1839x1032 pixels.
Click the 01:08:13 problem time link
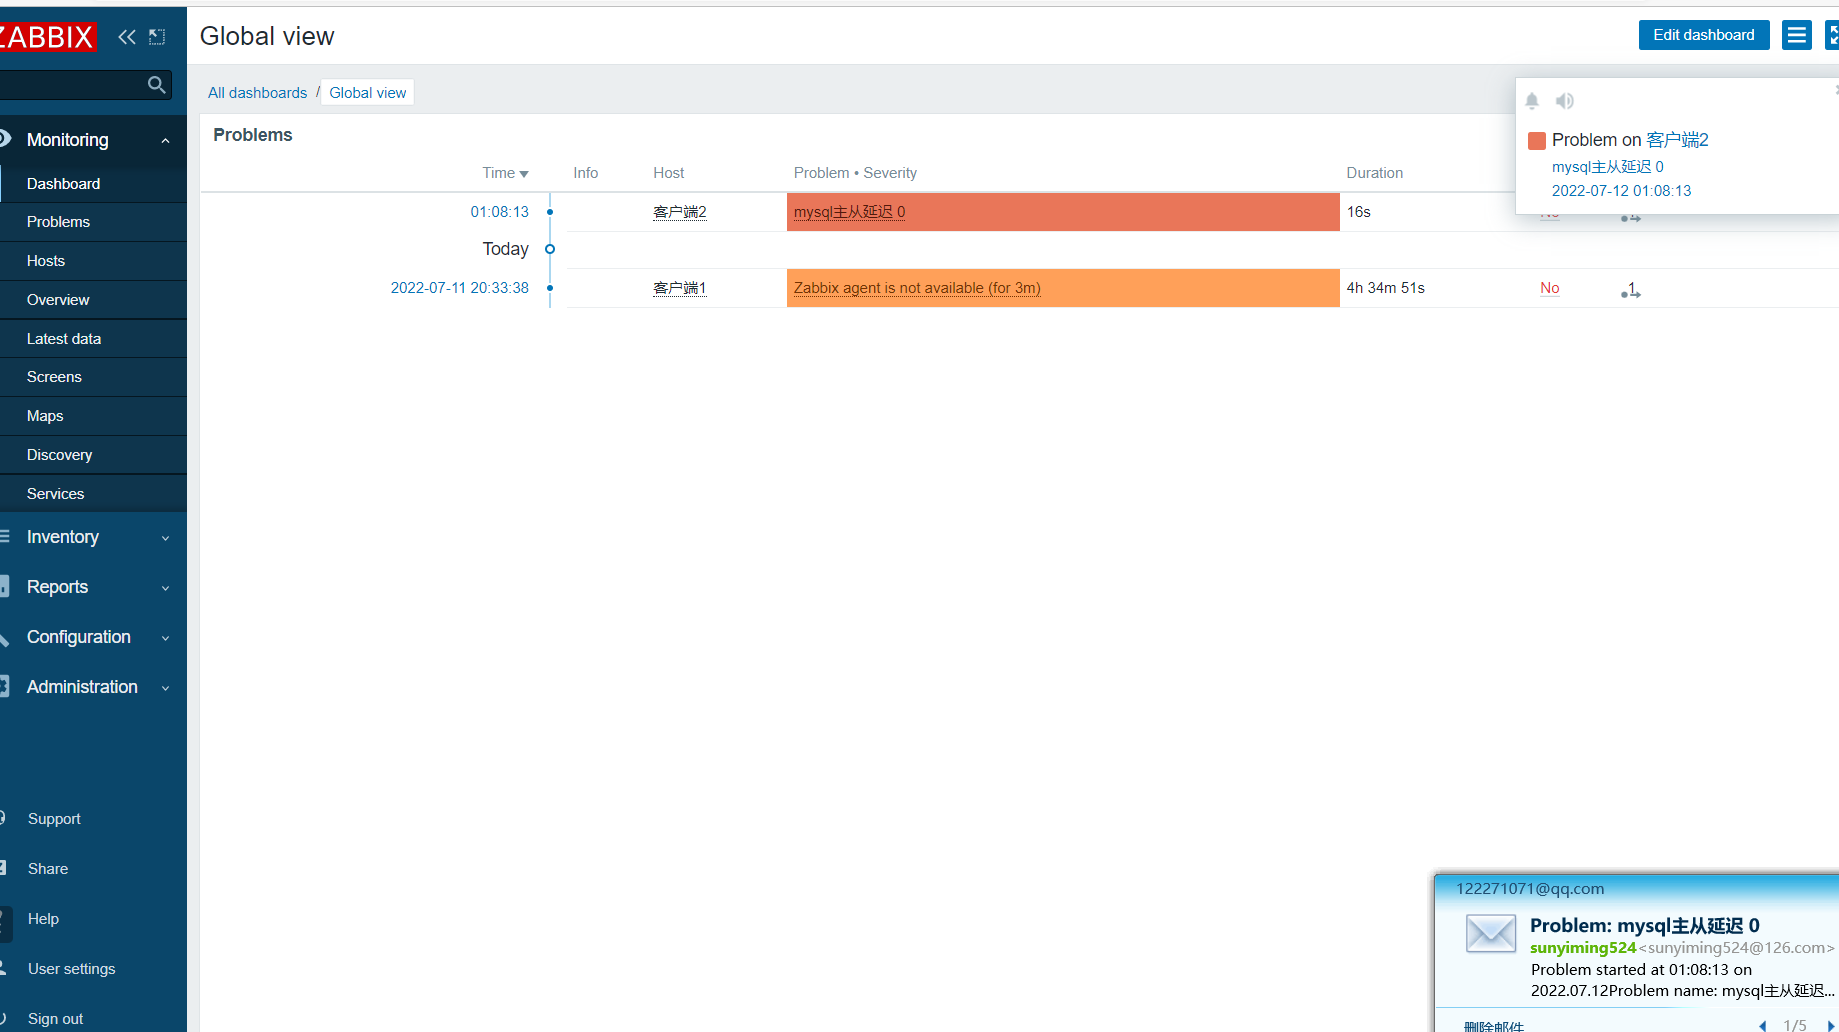point(499,212)
